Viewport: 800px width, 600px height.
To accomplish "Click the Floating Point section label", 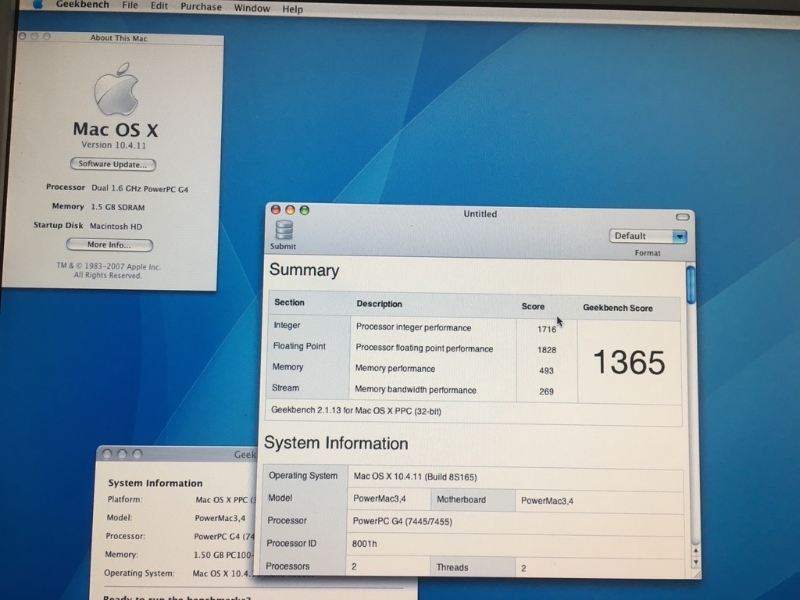I will click(x=299, y=346).
